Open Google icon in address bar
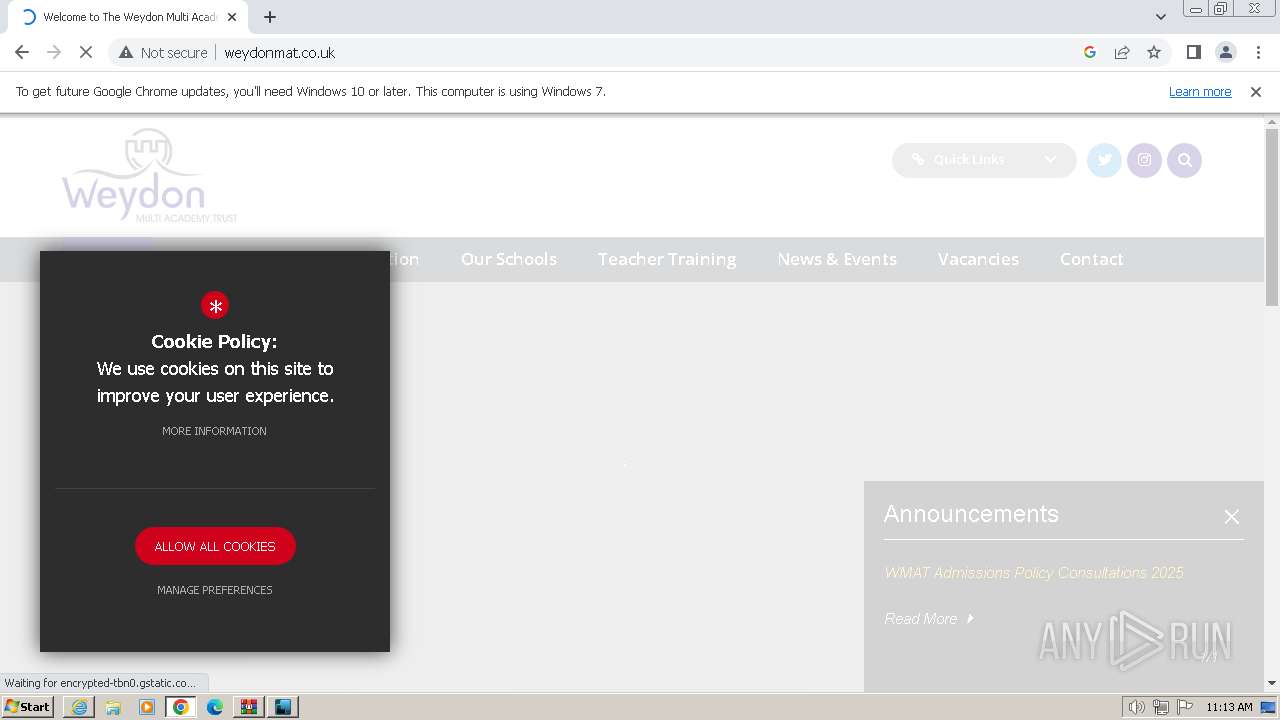Screen dimensions: 1280x720 click(x=1090, y=52)
